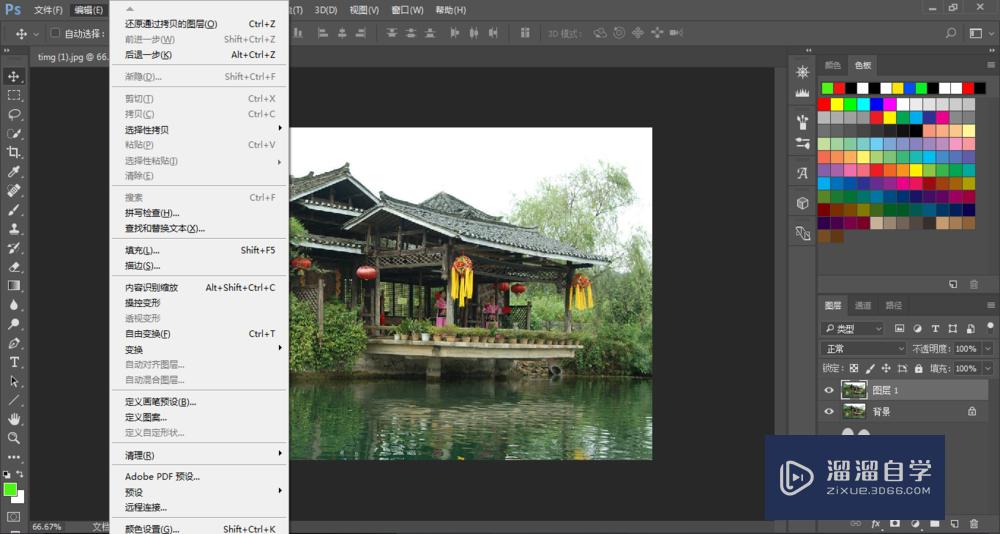
Task: Select the Line tool
Action: click(x=13, y=400)
